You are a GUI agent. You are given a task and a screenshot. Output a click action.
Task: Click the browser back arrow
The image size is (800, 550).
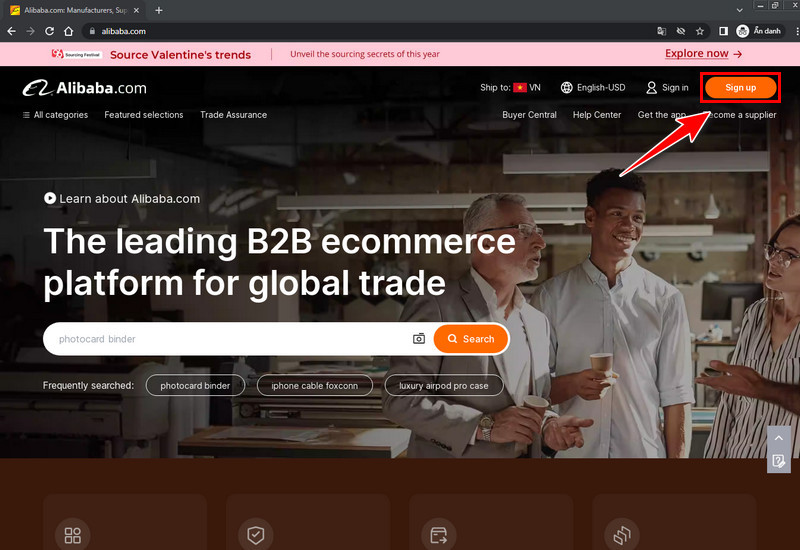11,31
